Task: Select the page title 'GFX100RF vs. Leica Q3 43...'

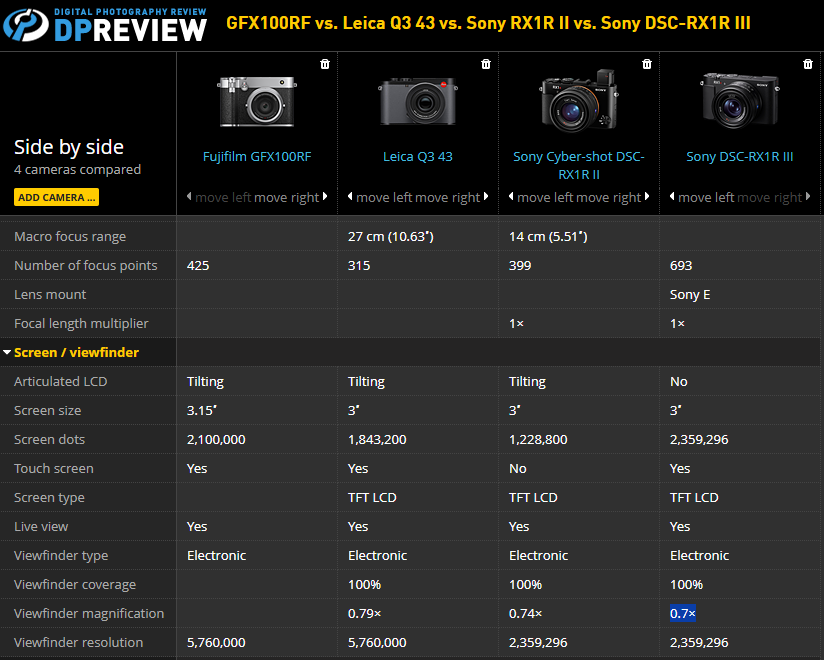Action: pos(488,23)
